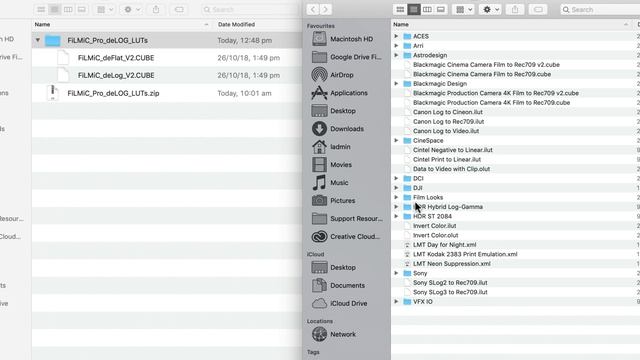Image resolution: width=640 pixels, height=360 pixels.
Task: Expand the Arri folder
Action: (396, 46)
